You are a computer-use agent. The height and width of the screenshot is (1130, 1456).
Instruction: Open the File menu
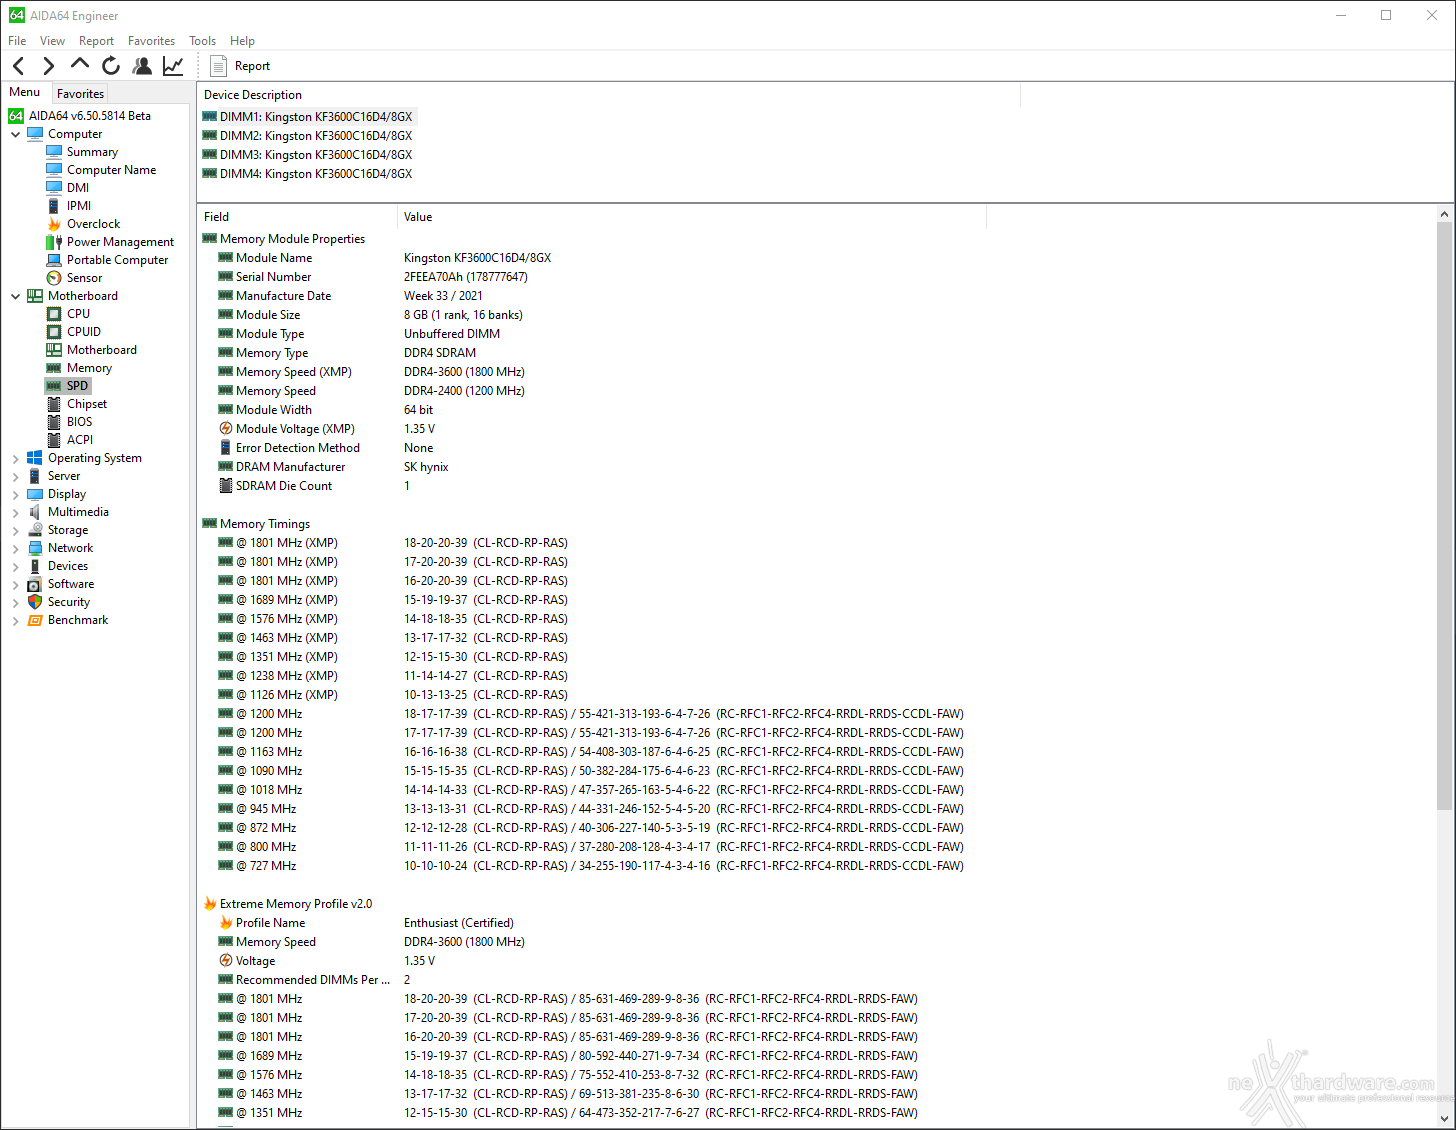pos(17,41)
